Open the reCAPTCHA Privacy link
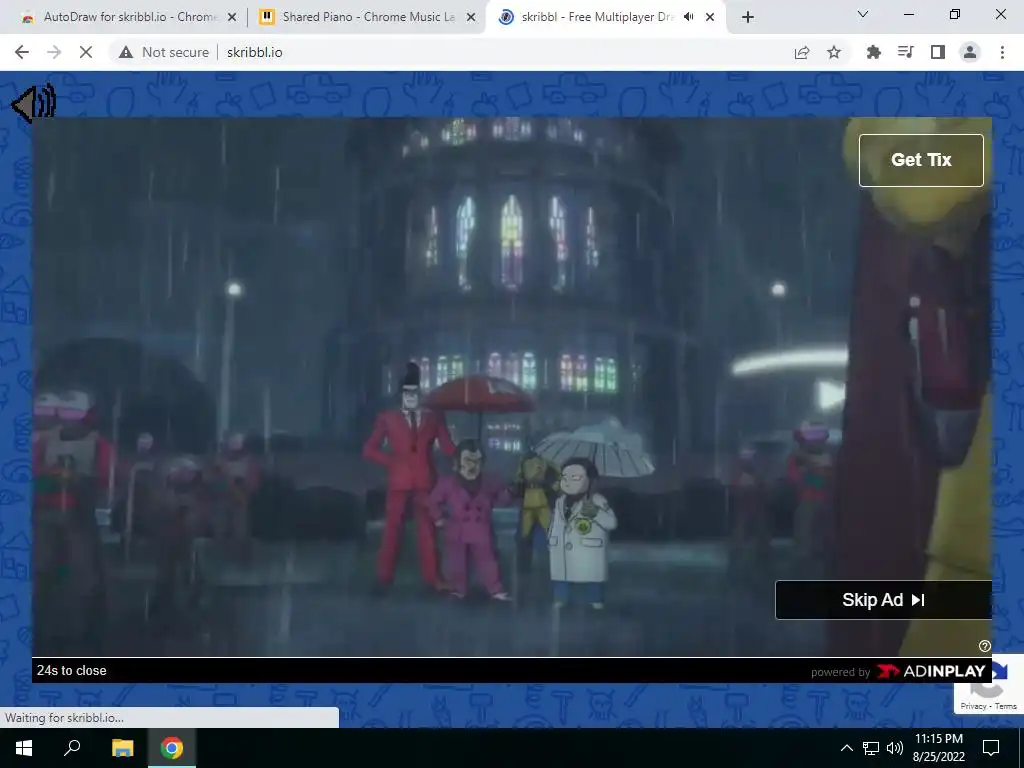Viewport: 1024px width, 768px height. (x=973, y=706)
